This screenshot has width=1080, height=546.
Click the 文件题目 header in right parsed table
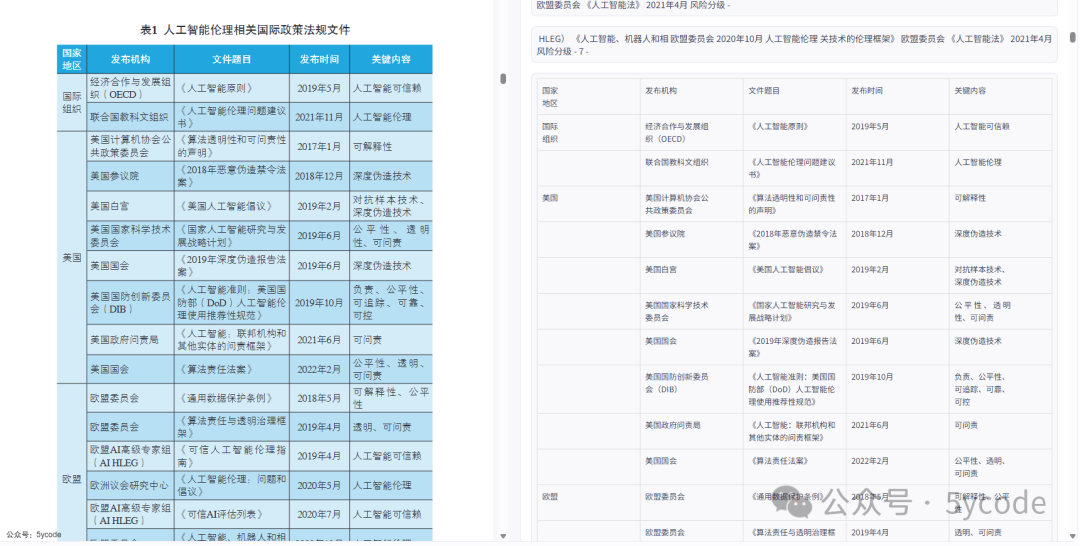(x=764, y=90)
